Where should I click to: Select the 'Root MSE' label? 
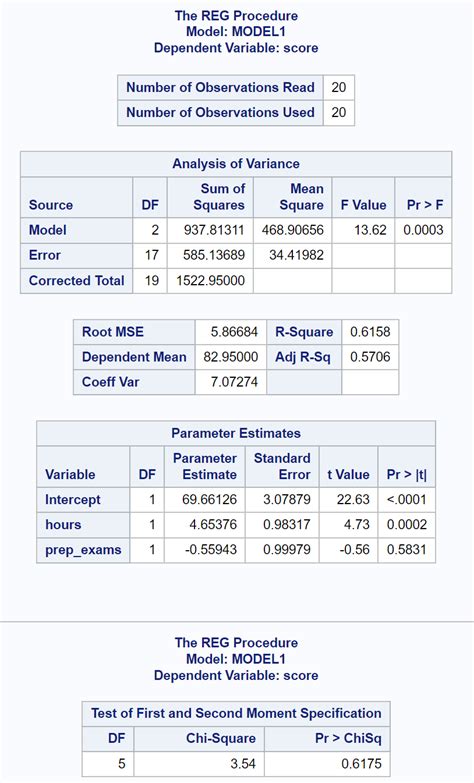pyautogui.click(x=113, y=332)
